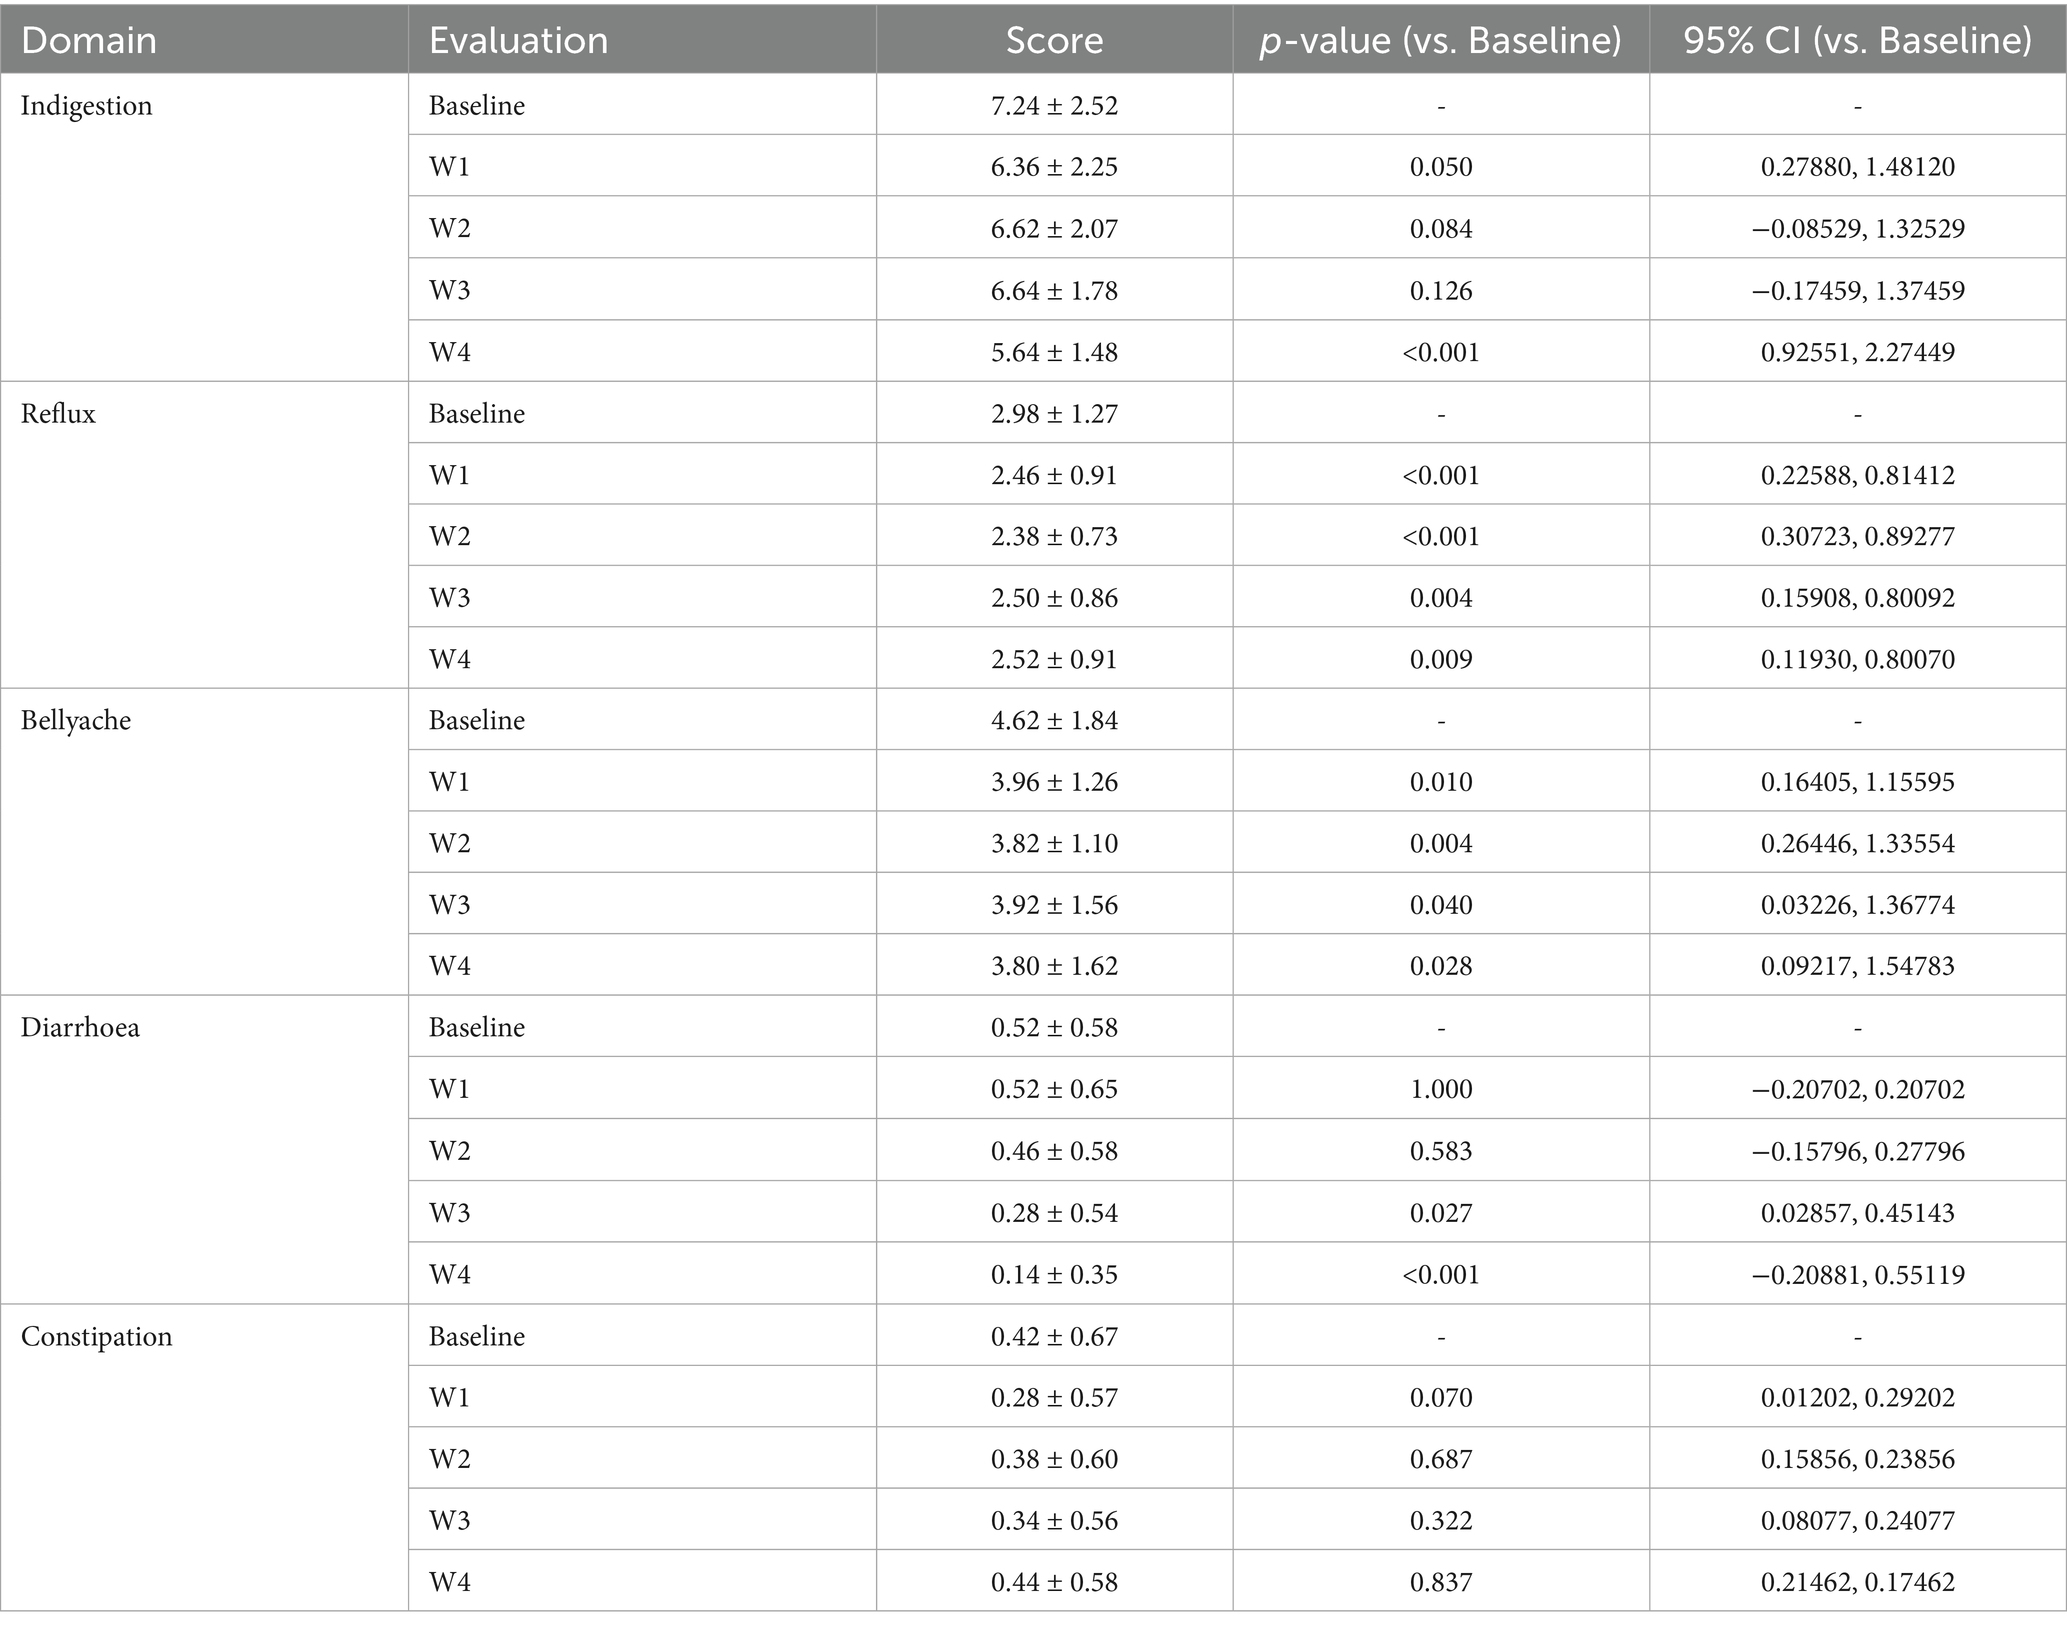The width and height of the screenshot is (2067, 1629).
Task: Select the Reflux domain label
Action: pos(58,413)
